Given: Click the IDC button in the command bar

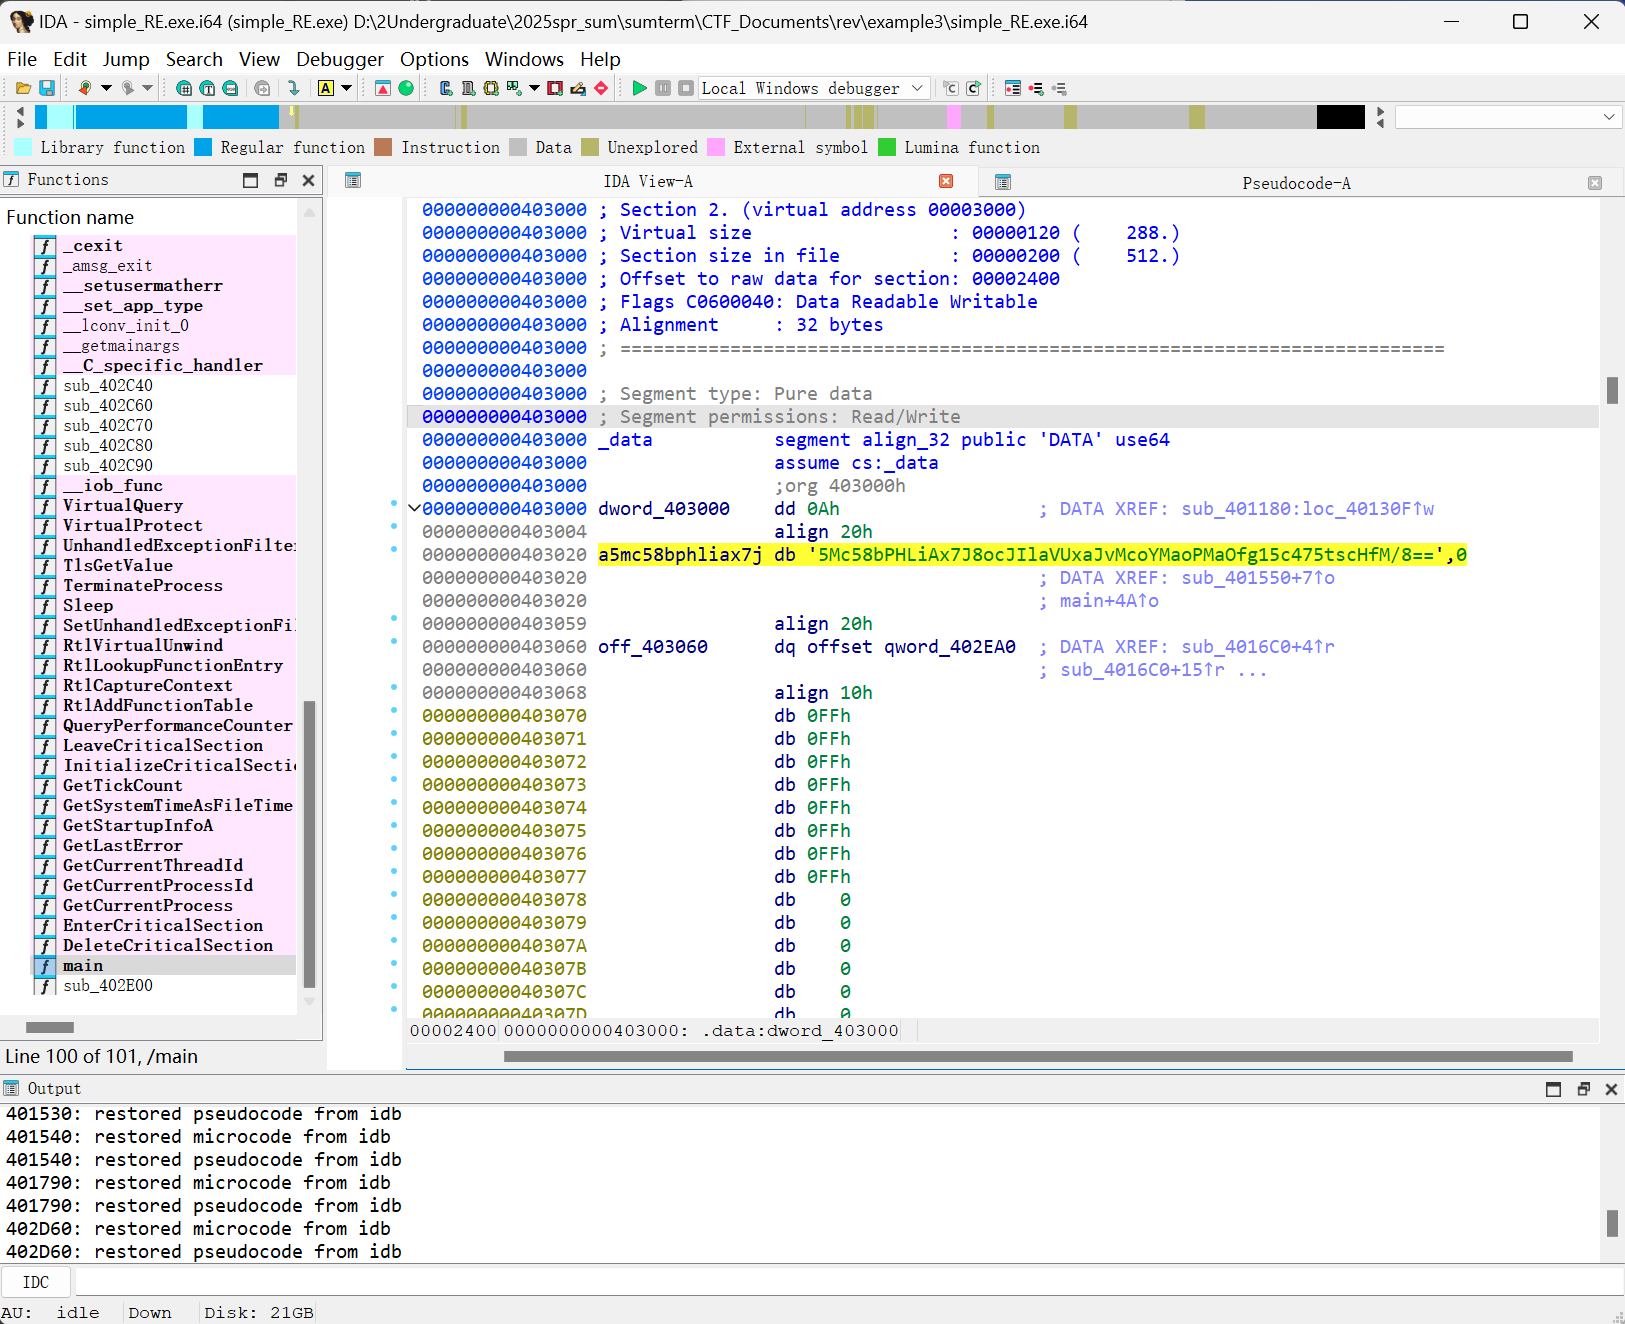Looking at the screenshot, I should (36, 1282).
